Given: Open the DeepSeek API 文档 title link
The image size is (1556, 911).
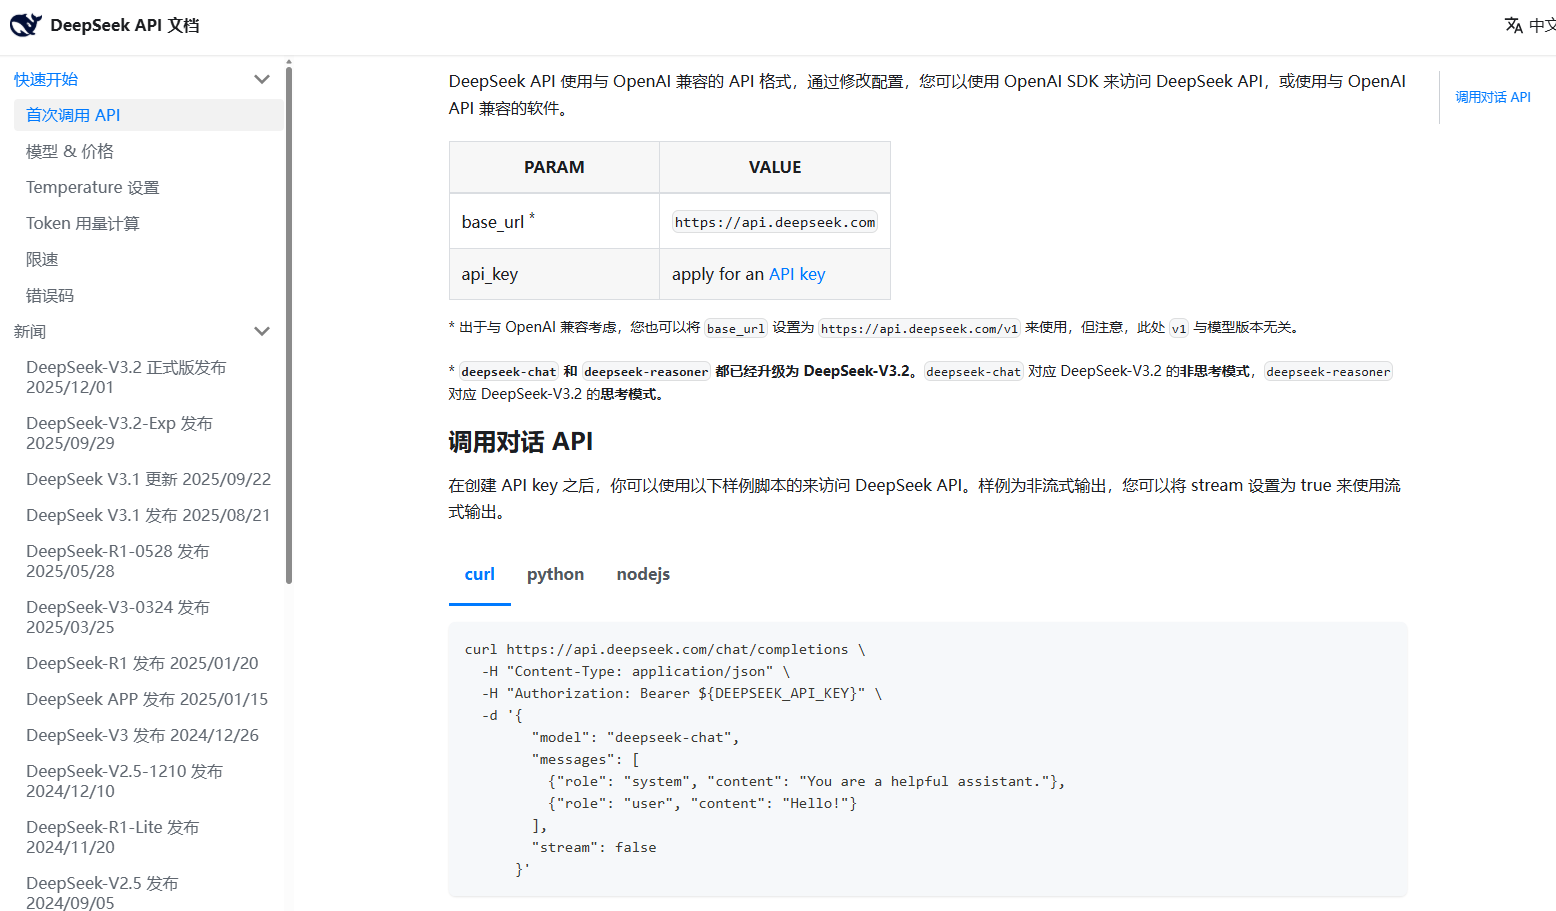Looking at the screenshot, I should (125, 25).
